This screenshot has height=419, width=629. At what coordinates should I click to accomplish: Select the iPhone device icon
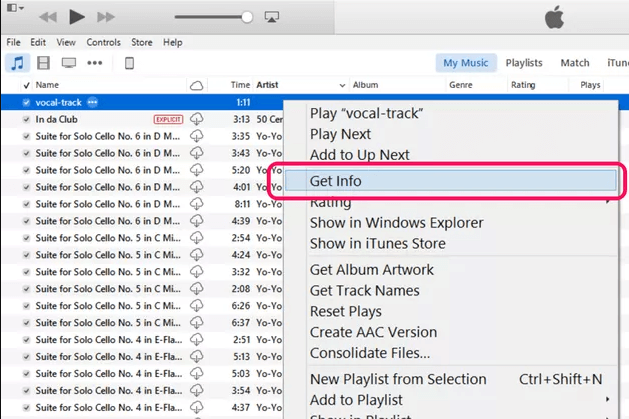129,63
